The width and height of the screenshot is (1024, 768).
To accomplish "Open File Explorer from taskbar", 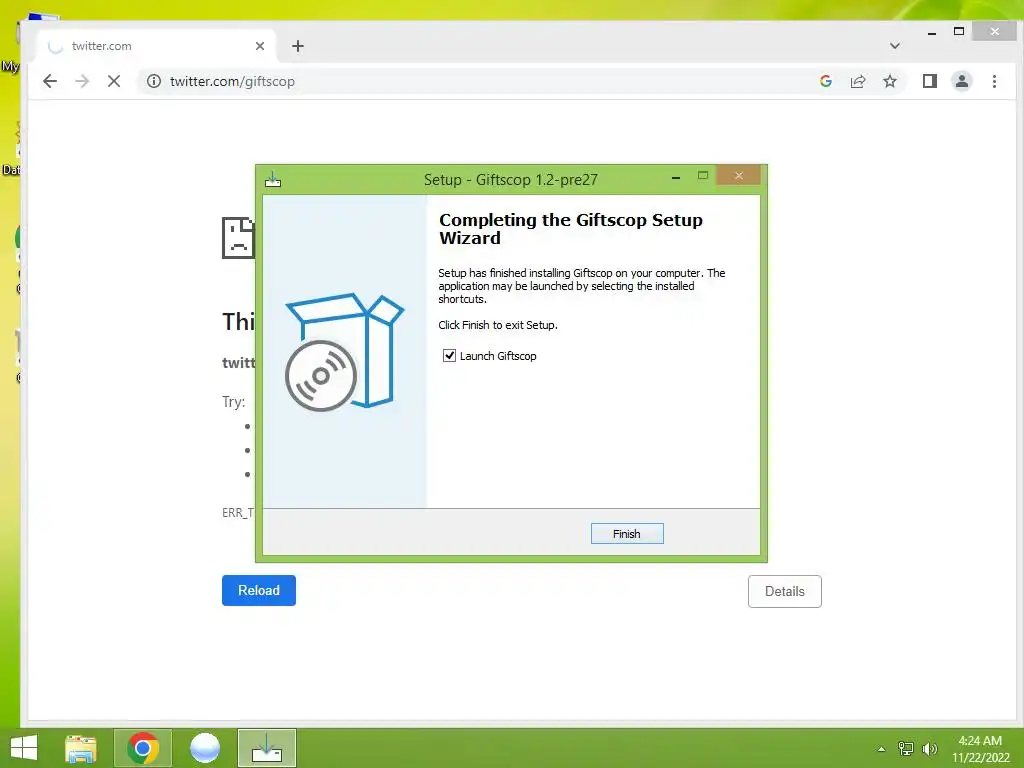I will 81,748.
